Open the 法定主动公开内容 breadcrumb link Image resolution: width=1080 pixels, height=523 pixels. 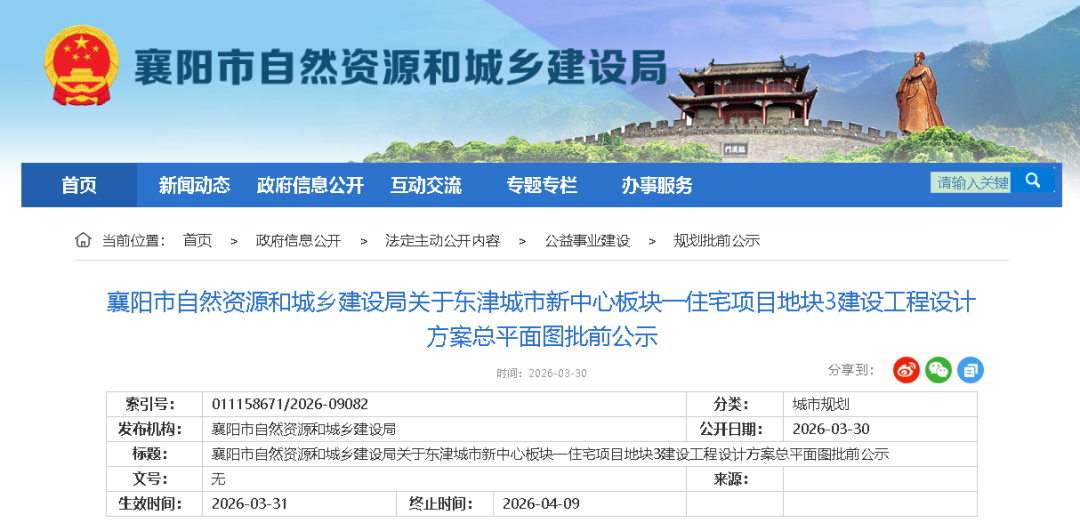click(442, 241)
